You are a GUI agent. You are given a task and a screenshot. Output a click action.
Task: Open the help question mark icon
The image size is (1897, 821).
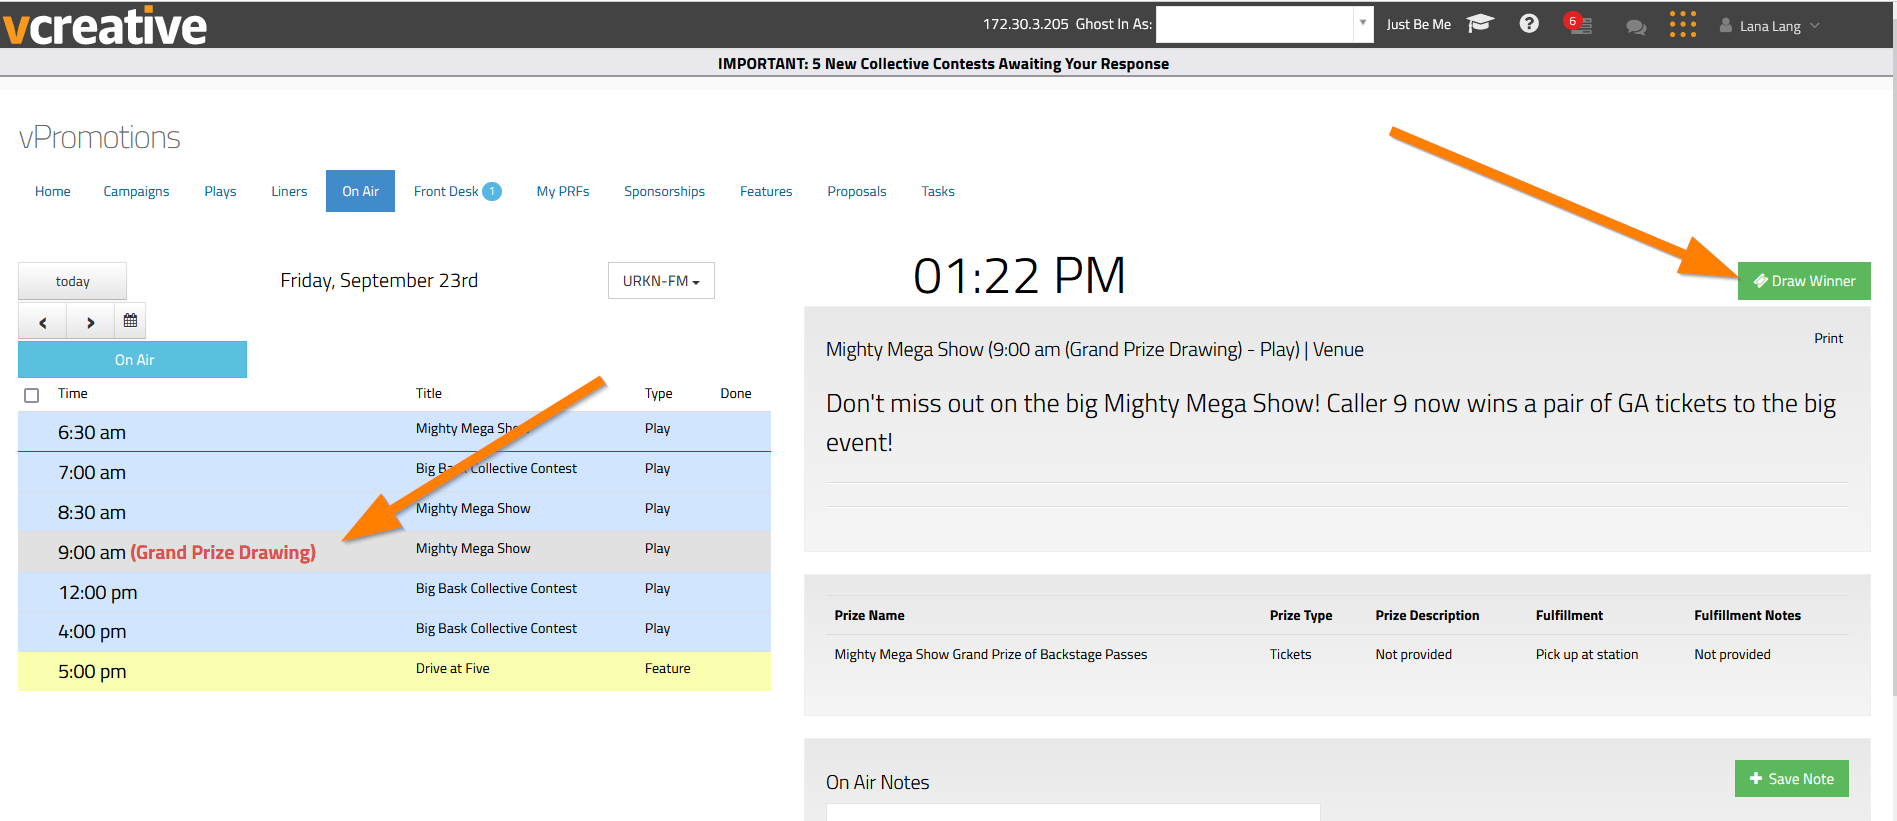[1529, 24]
